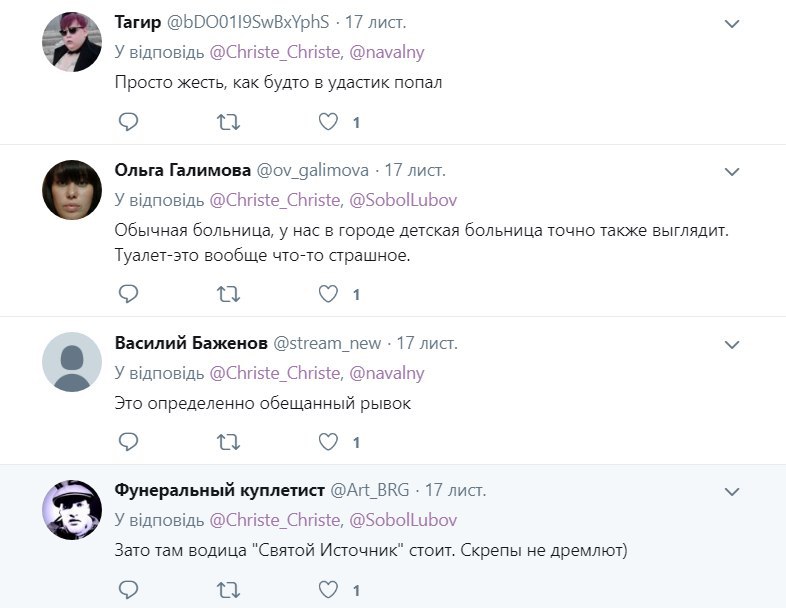The height and width of the screenshot is (608, 786).
Task: Like Василий Баженов's tweet
Action: pyautogui.click(x=329, y=441)
